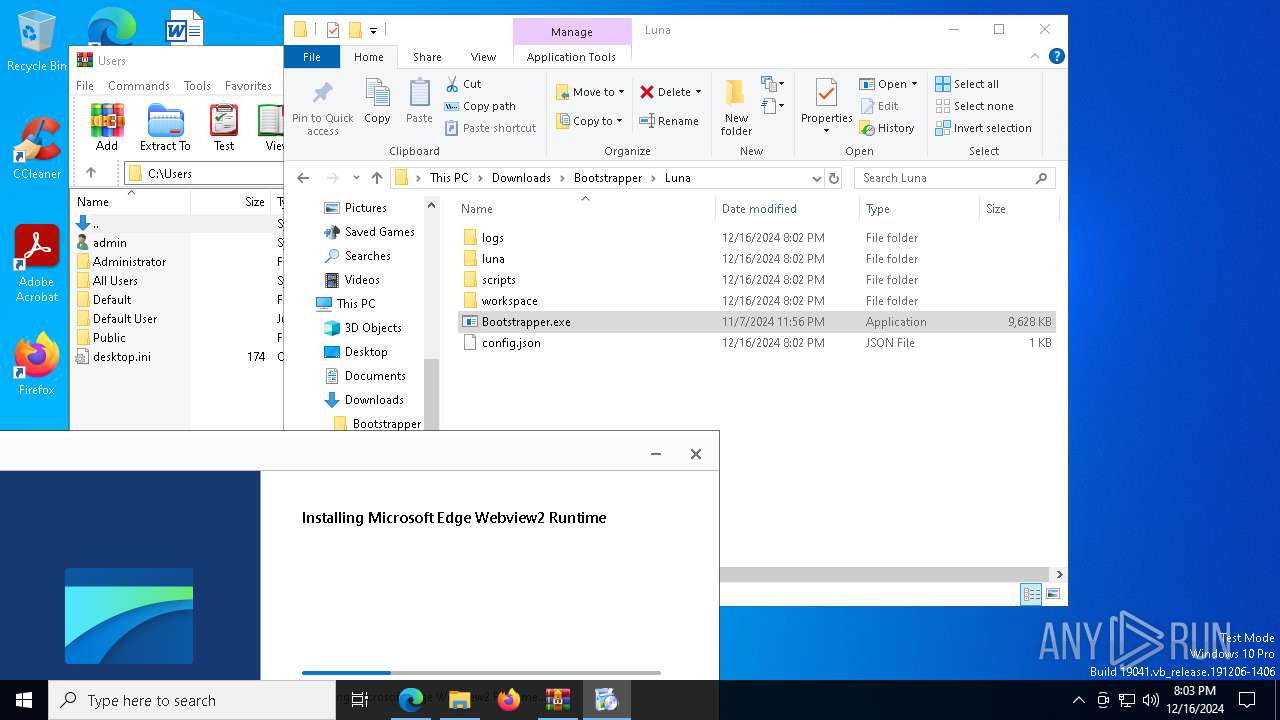
Task: Open Recycle Bin desktop icon
Action: coord(37,42)
